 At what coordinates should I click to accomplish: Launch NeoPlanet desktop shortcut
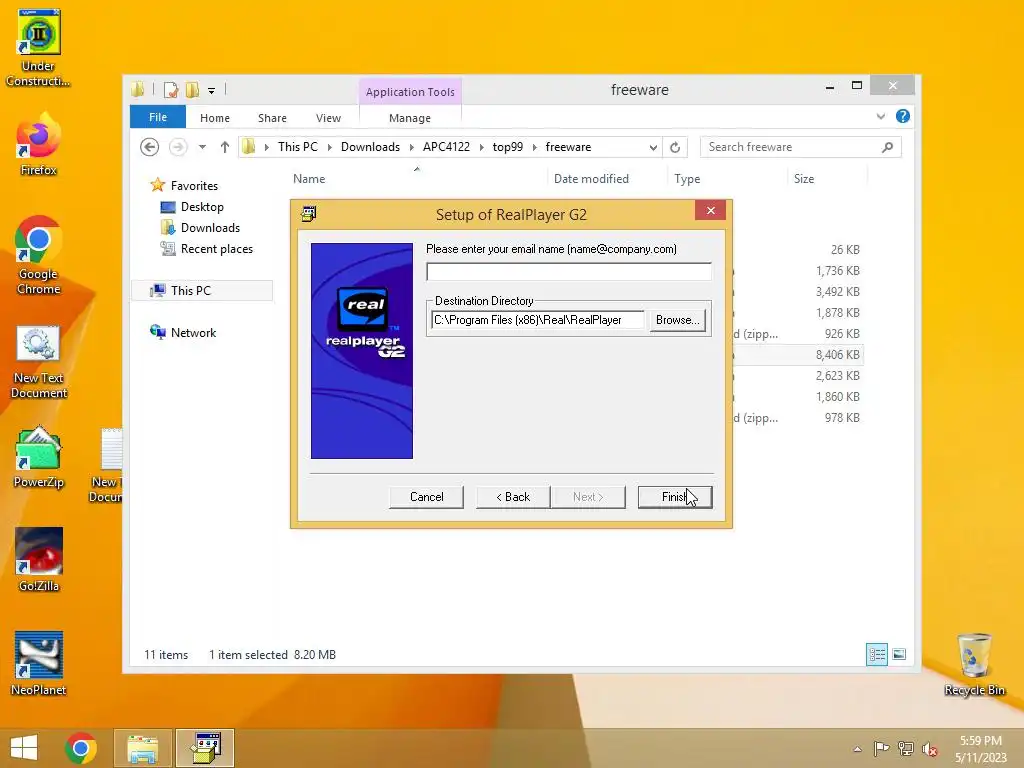(39, 664)
